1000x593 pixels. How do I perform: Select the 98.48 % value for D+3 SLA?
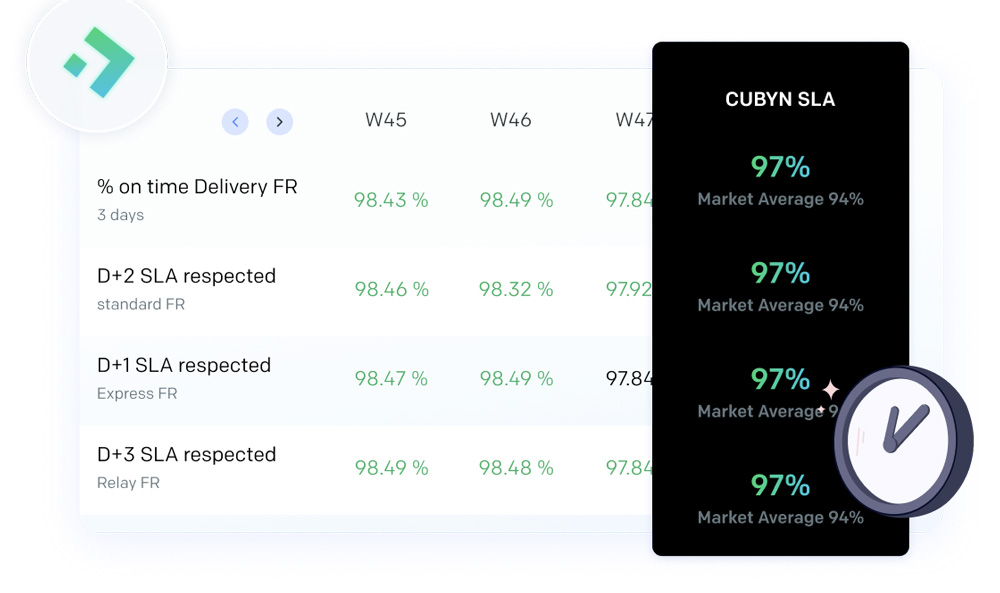click(x=516, y=468)
